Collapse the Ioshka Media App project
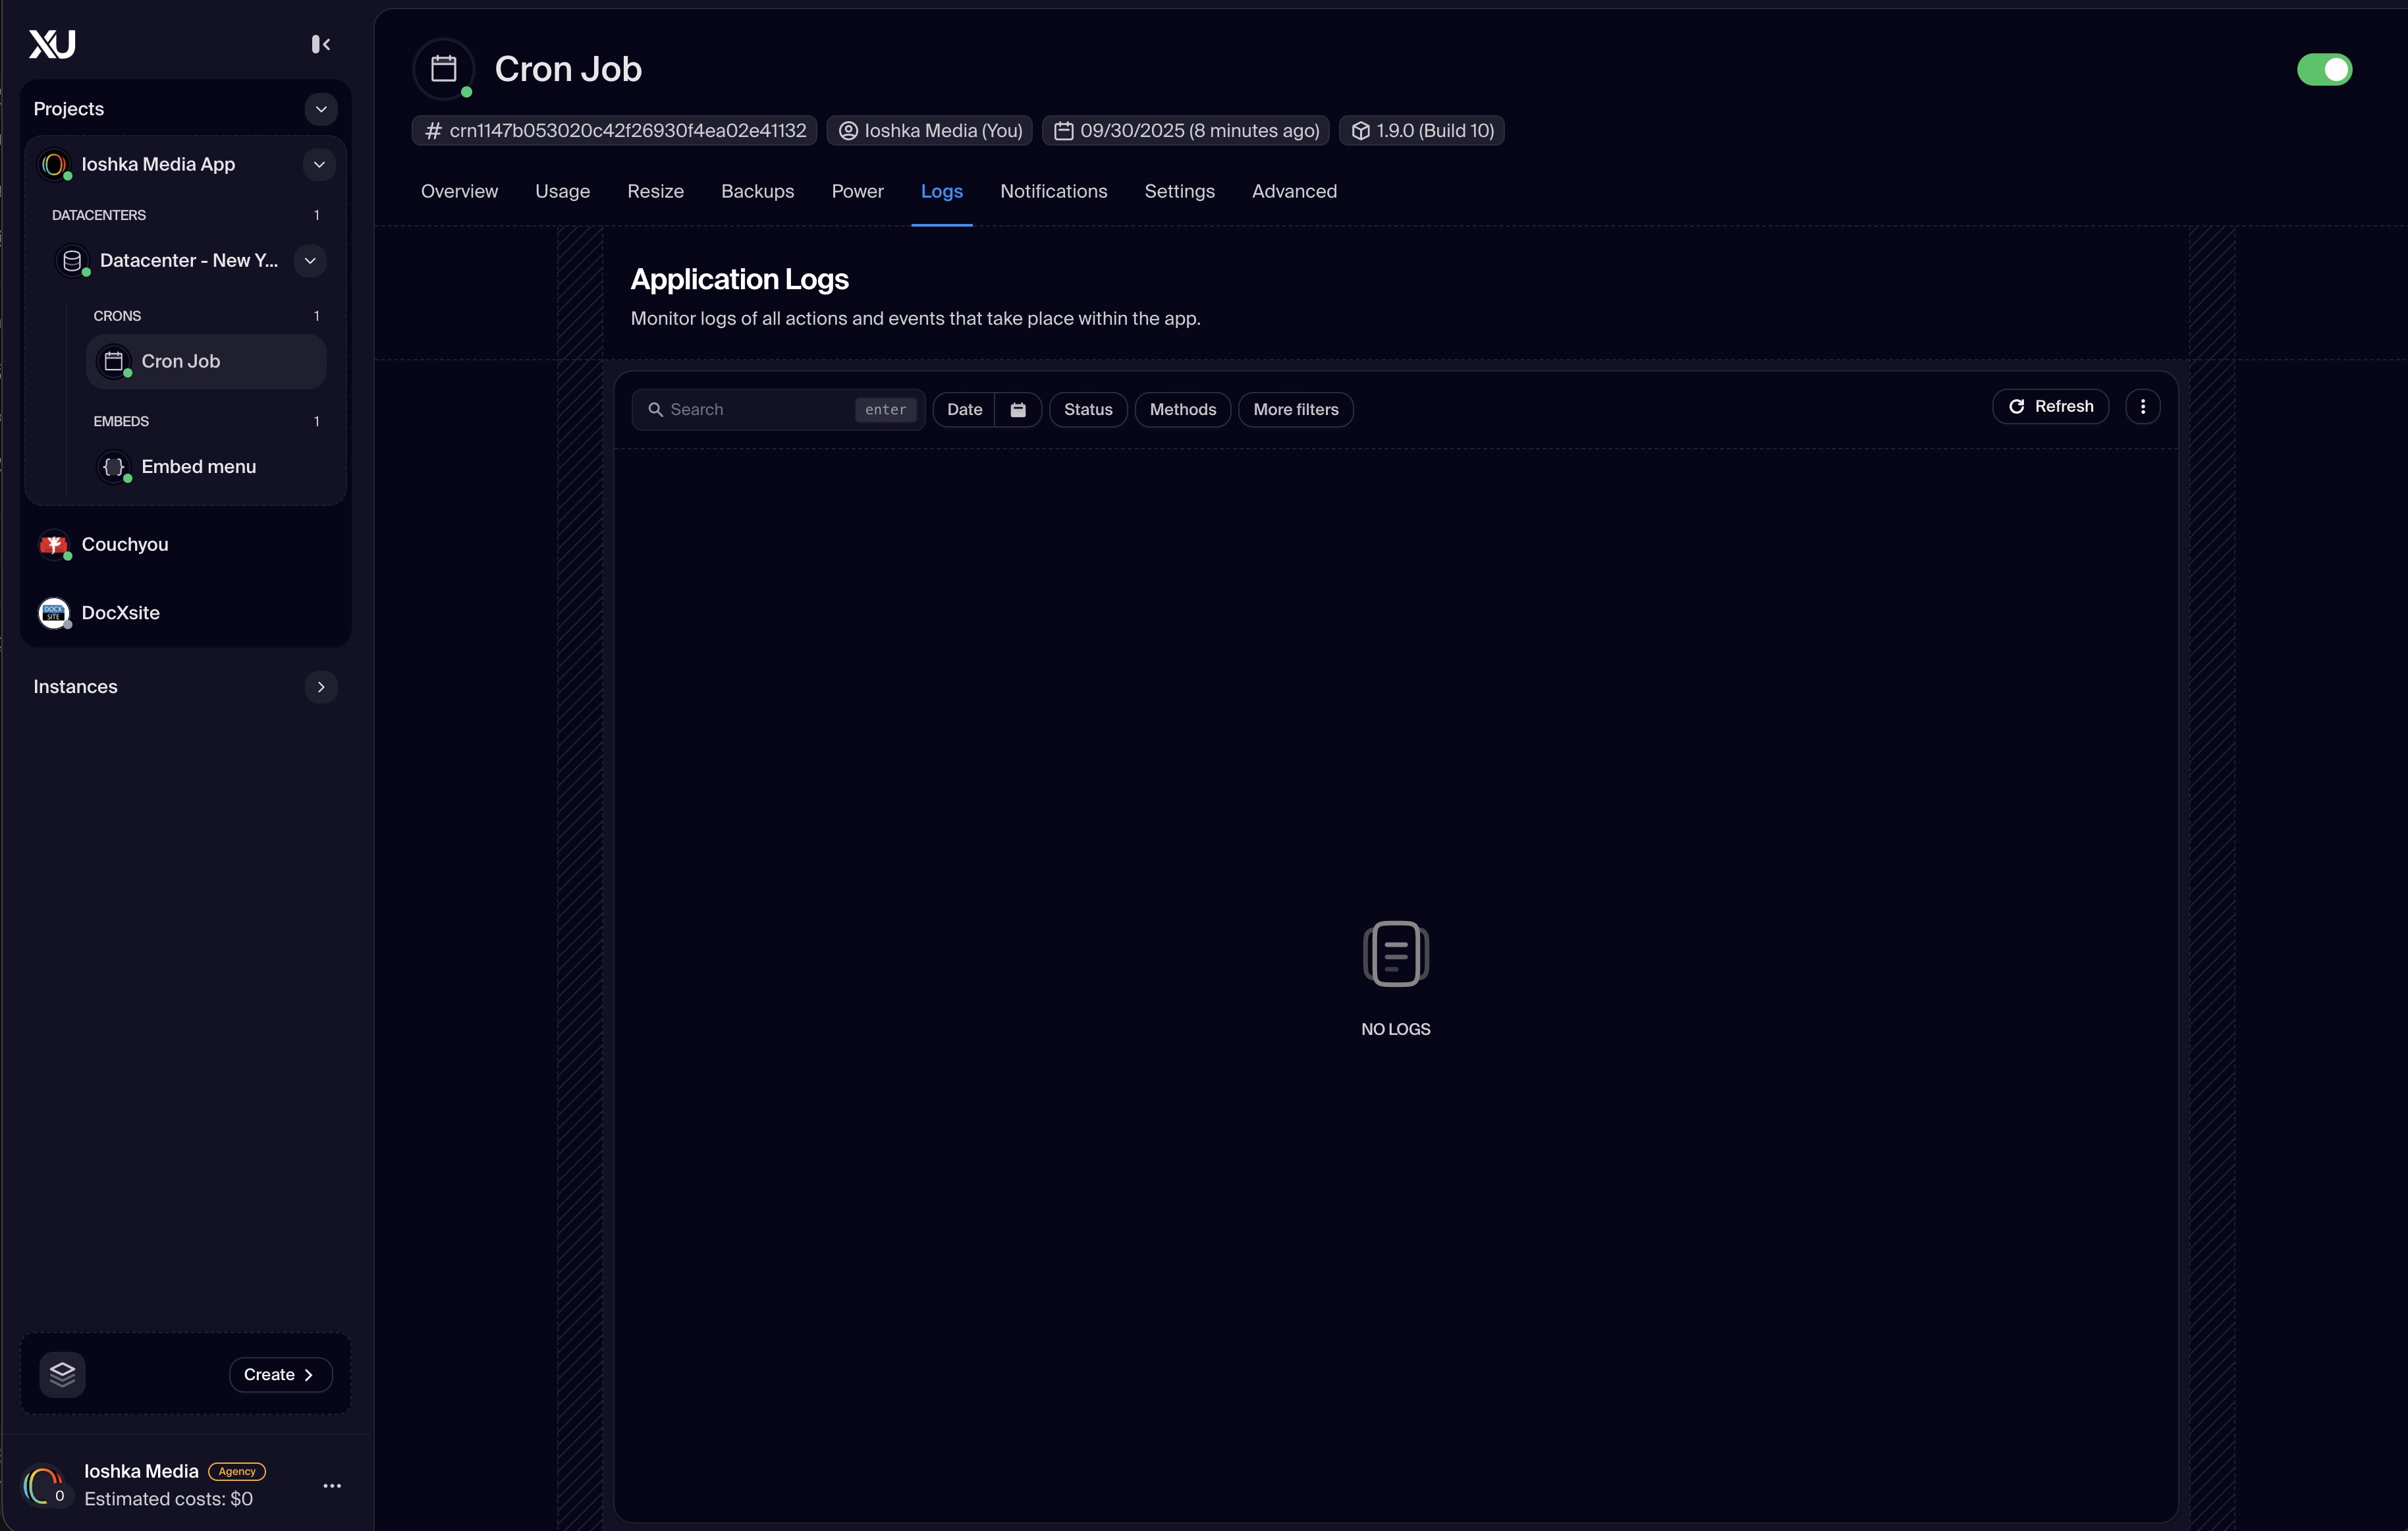 click(x=319, y=165)
